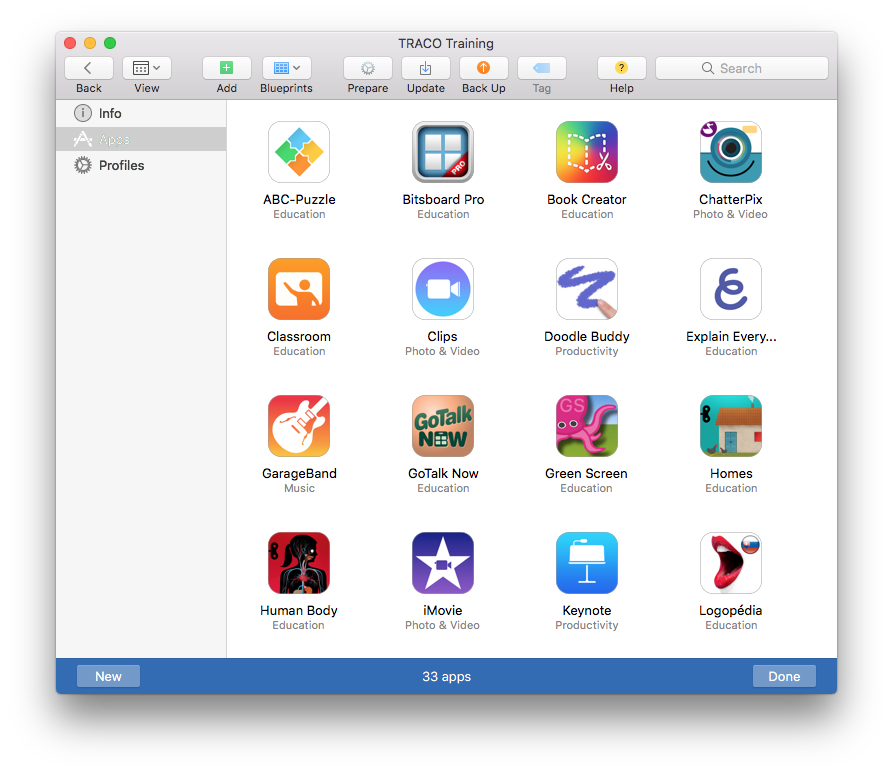
Task: Click the 'Music' category label under GarageBand
Action: 300,488
